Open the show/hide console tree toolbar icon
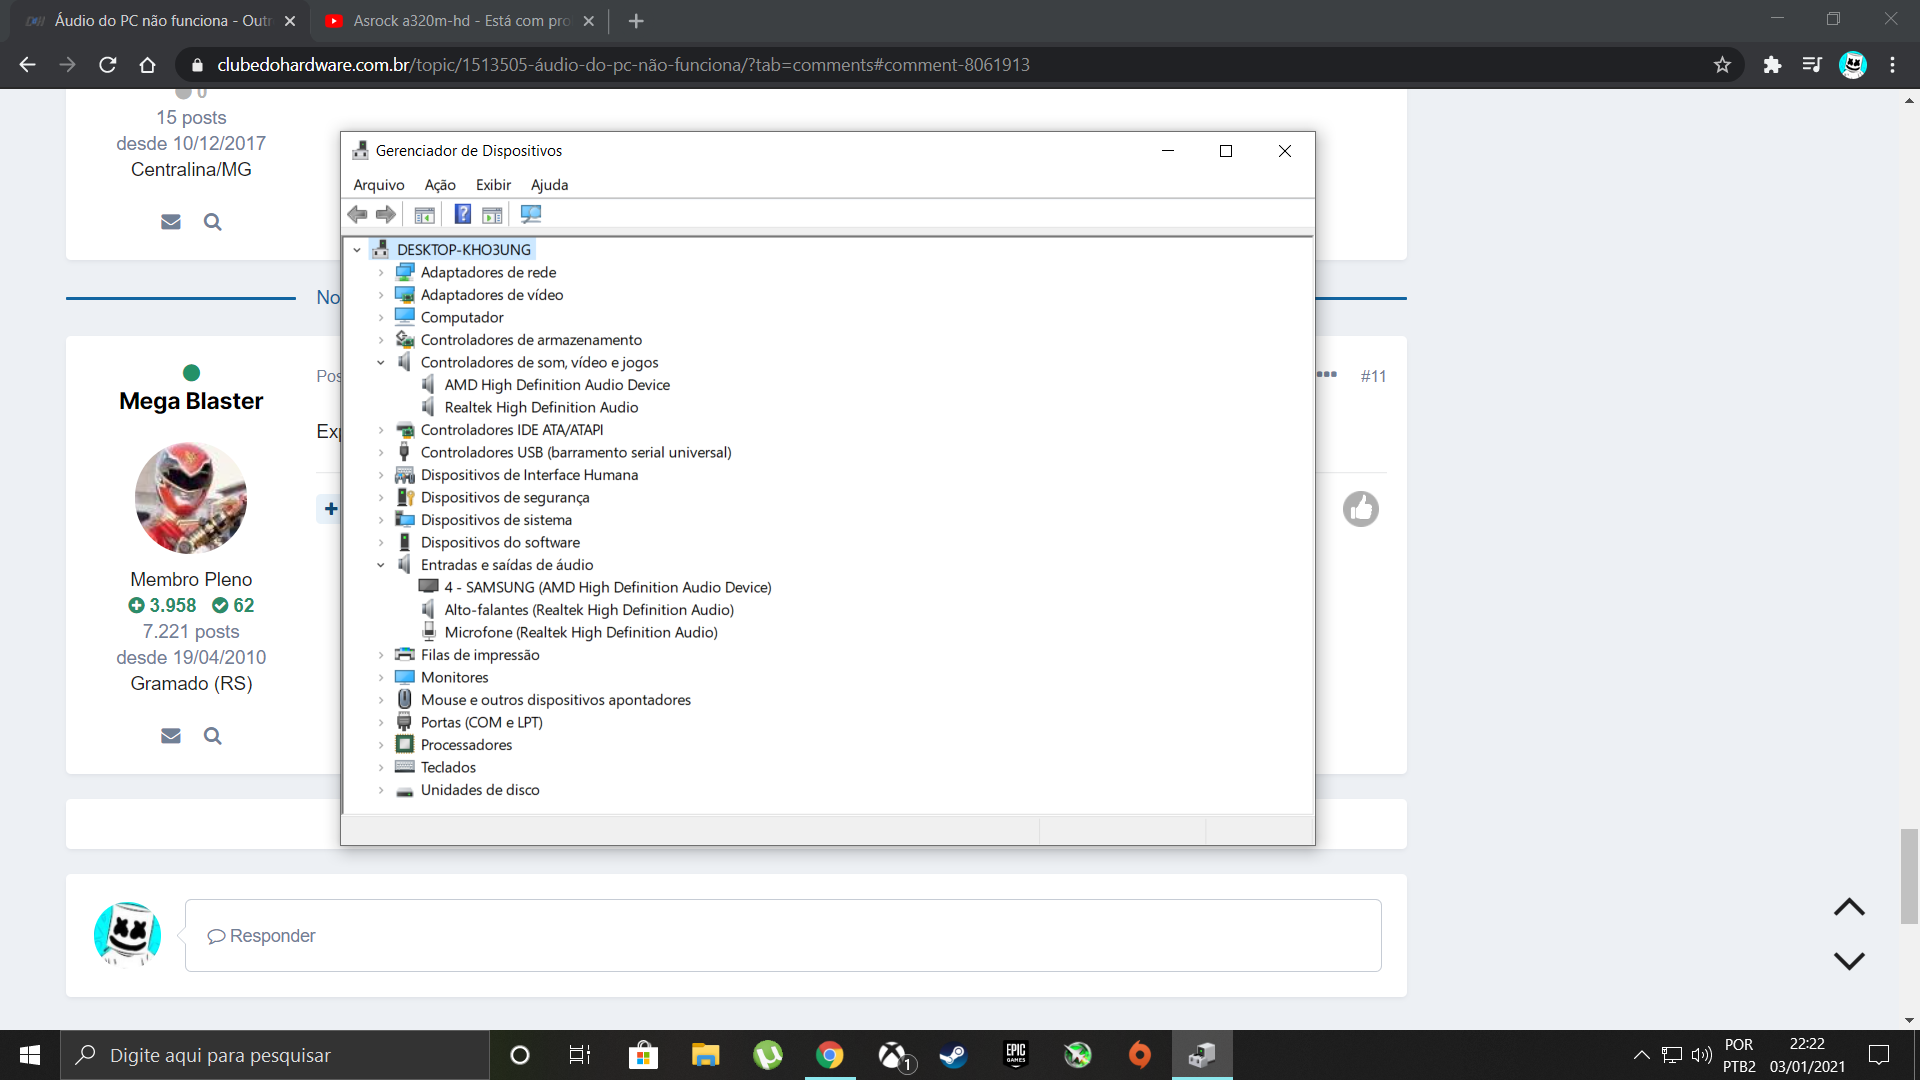1920x1080 pixels. pyautogui.click(x=425, y=214)
